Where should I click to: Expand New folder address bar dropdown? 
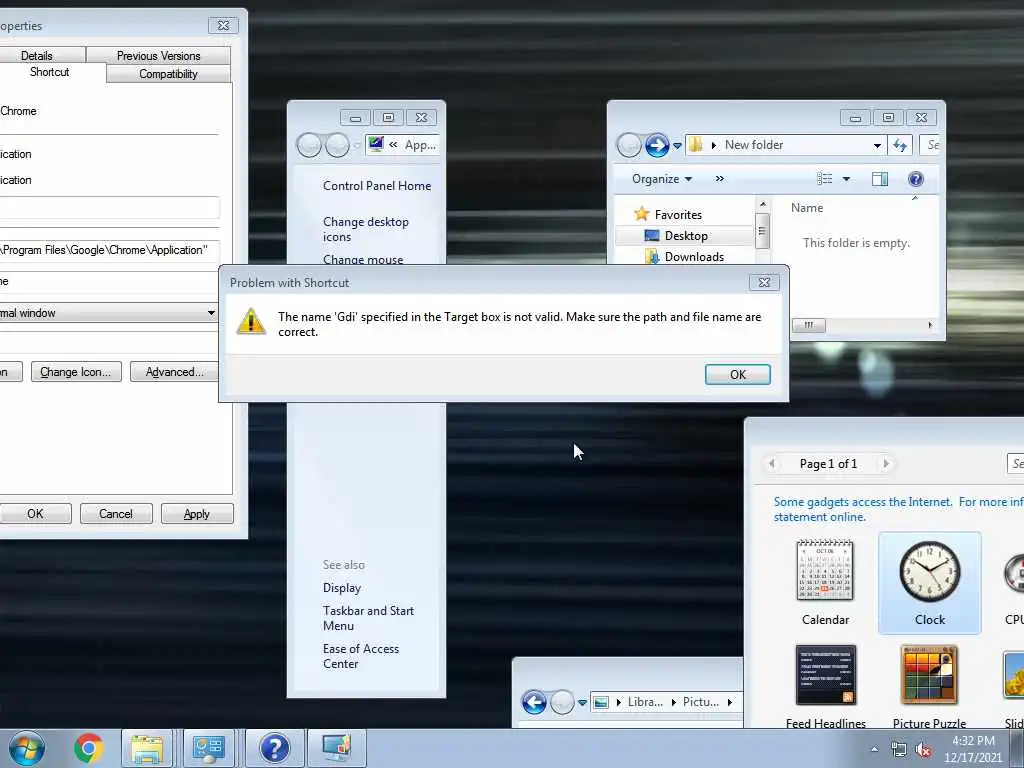pos(877,146)
